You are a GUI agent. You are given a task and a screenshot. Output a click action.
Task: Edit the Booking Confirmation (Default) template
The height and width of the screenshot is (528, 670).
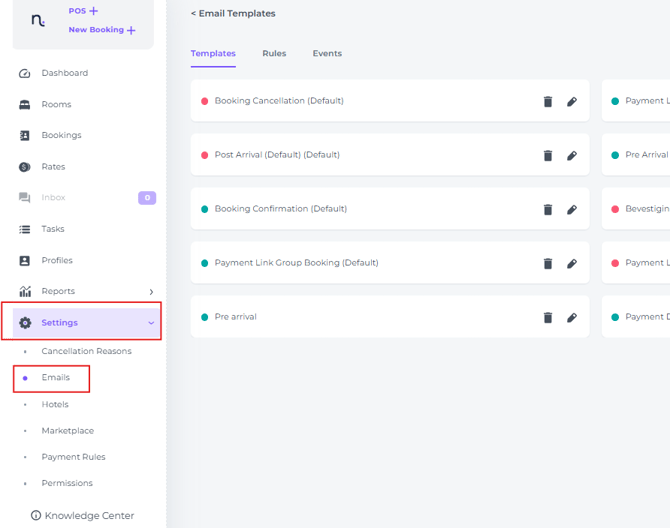572,210
